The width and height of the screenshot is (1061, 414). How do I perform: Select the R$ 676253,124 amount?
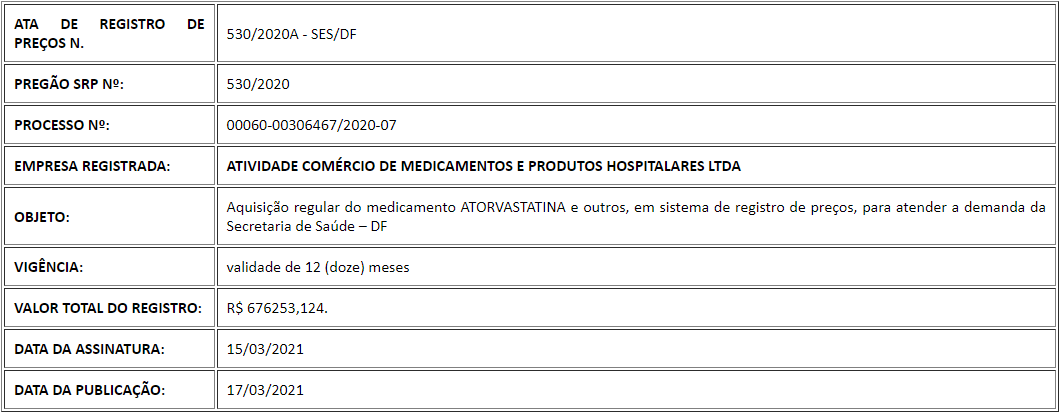(278, 308)
